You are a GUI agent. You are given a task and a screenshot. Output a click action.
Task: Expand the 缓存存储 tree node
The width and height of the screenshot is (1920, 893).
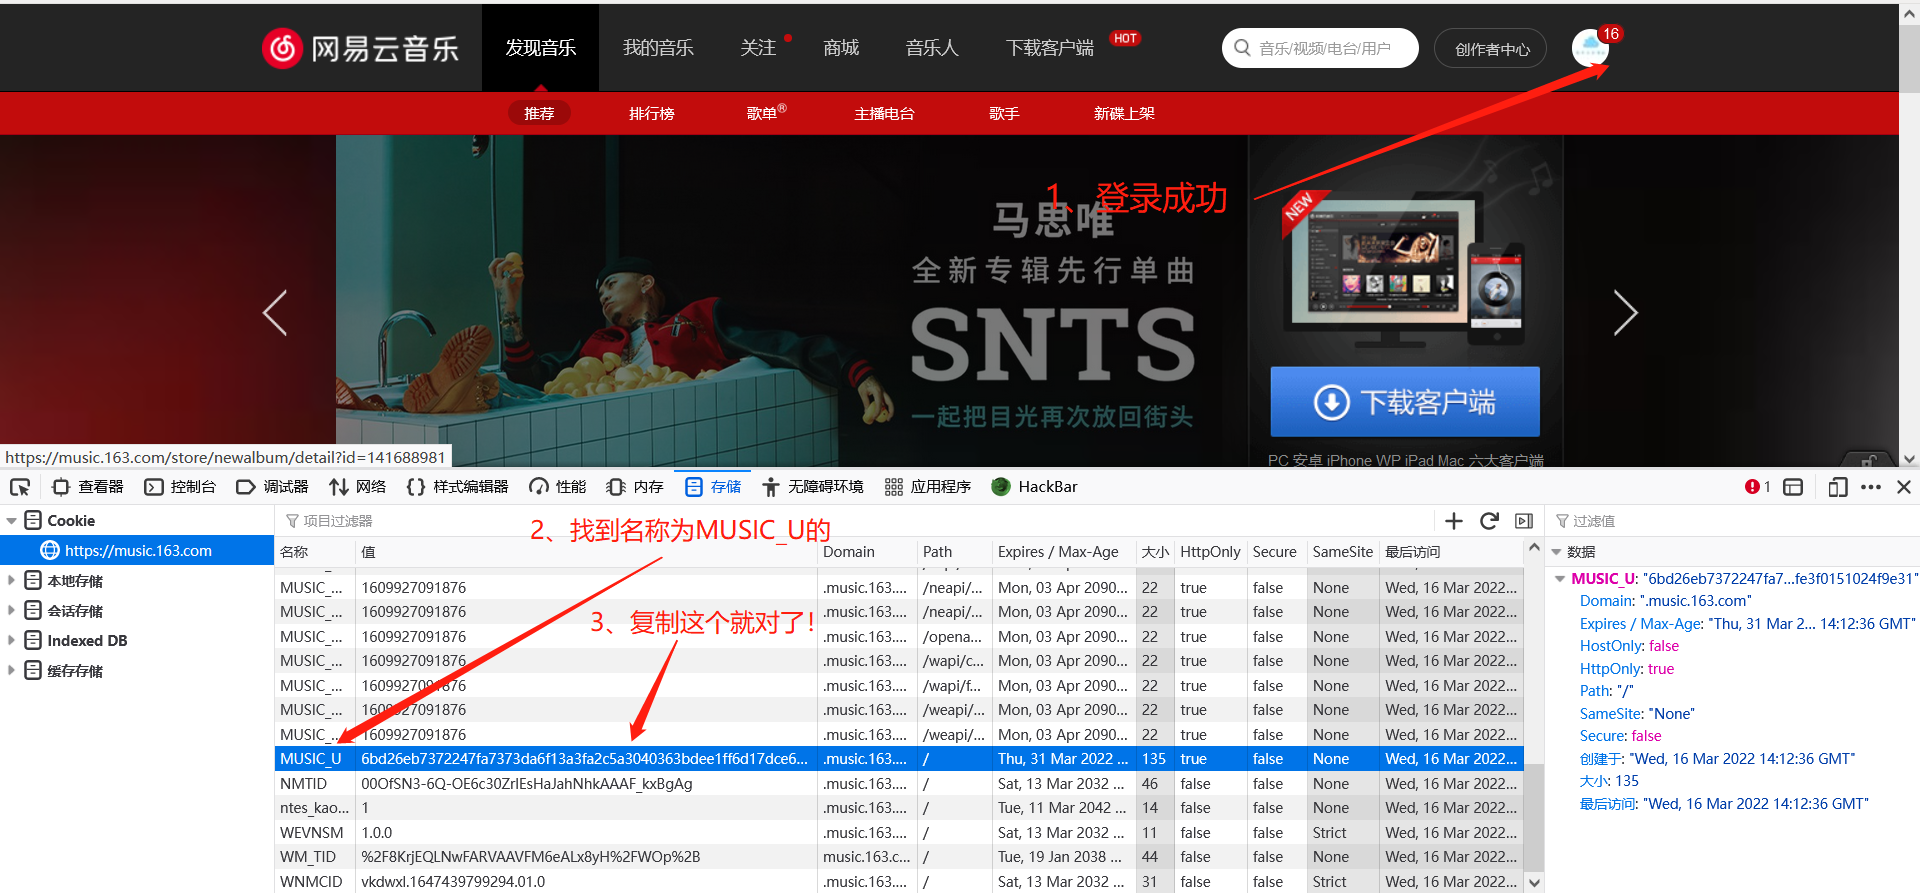(x=11, y=671)
